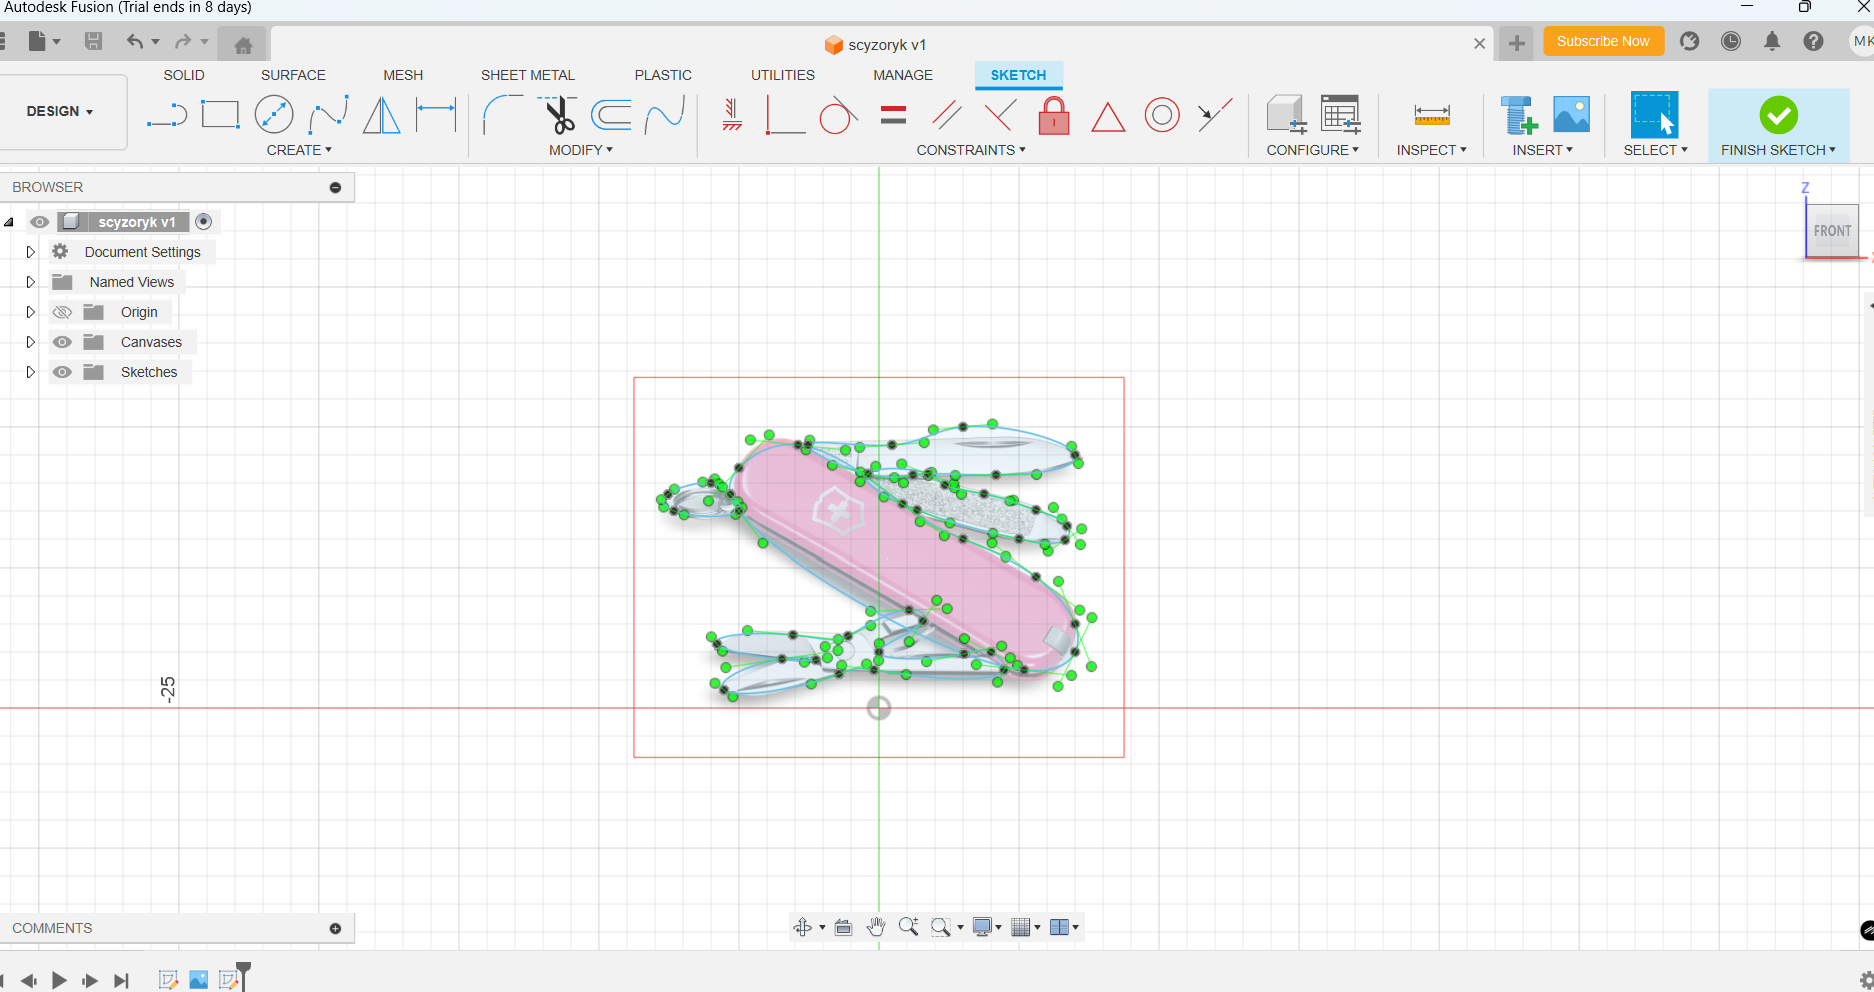Select the 2-Point Rectangle tool
This screenshot has width=1874, height=992.
coord(220,115)
